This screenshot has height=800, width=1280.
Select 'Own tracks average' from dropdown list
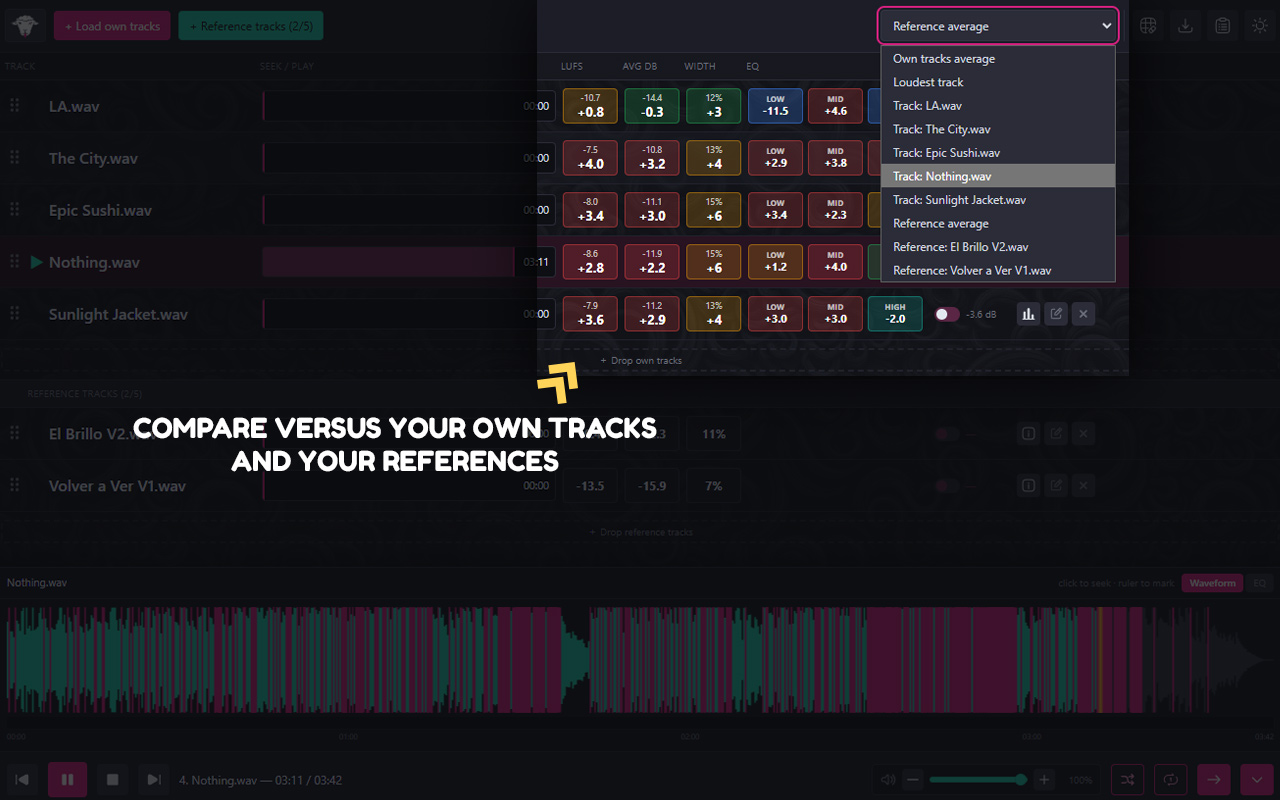(998, 59)
